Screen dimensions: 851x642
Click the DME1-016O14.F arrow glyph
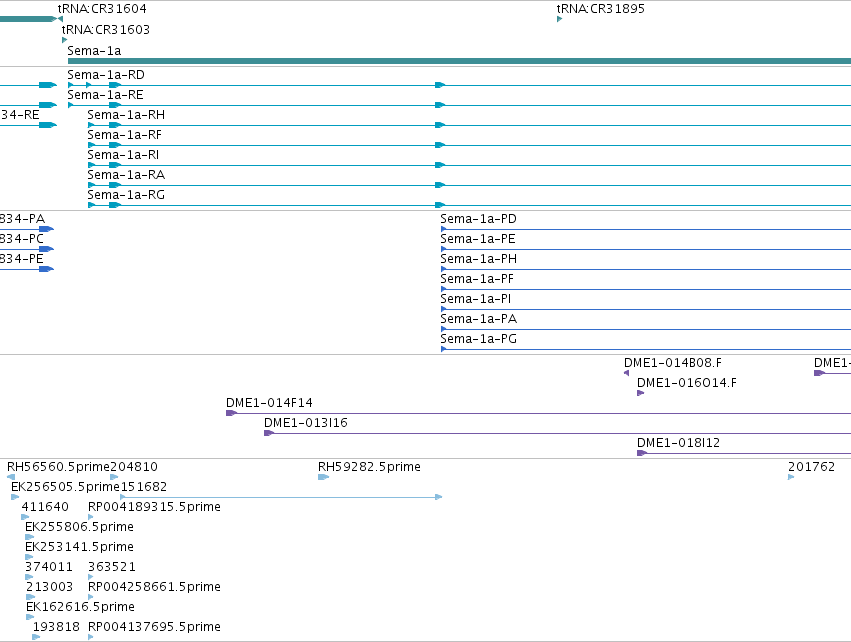click(x=640, y=393)
